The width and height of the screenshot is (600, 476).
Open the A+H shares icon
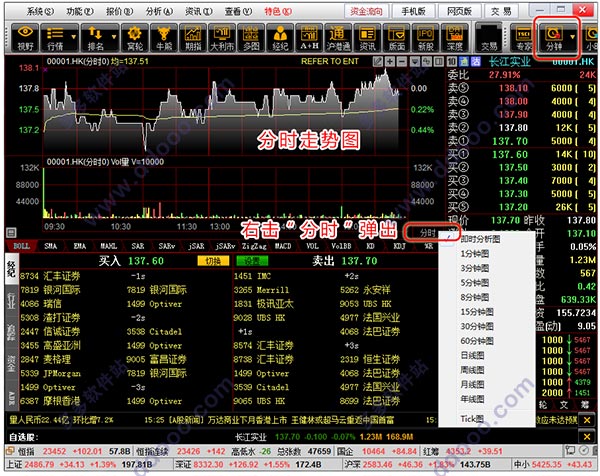click(x=309, y=37)
